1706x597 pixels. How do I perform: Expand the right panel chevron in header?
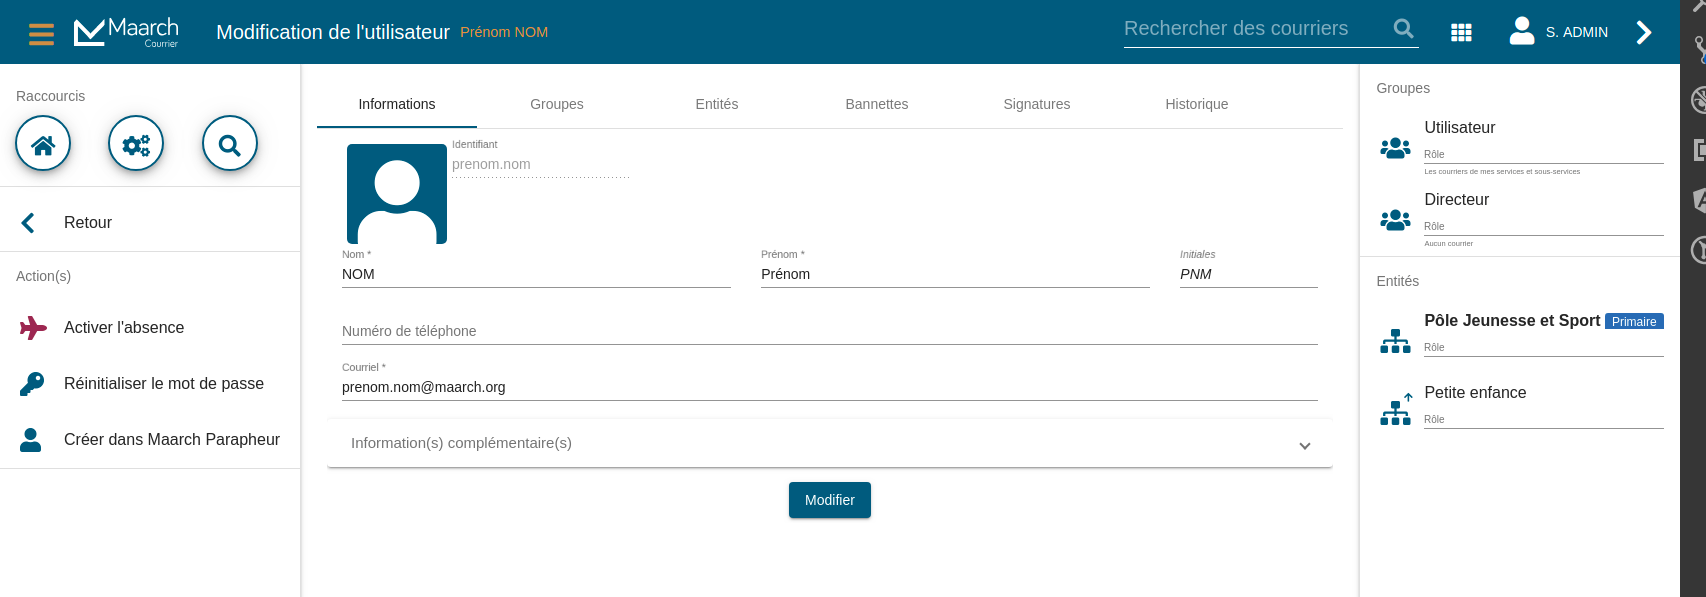click(1644, 33)
